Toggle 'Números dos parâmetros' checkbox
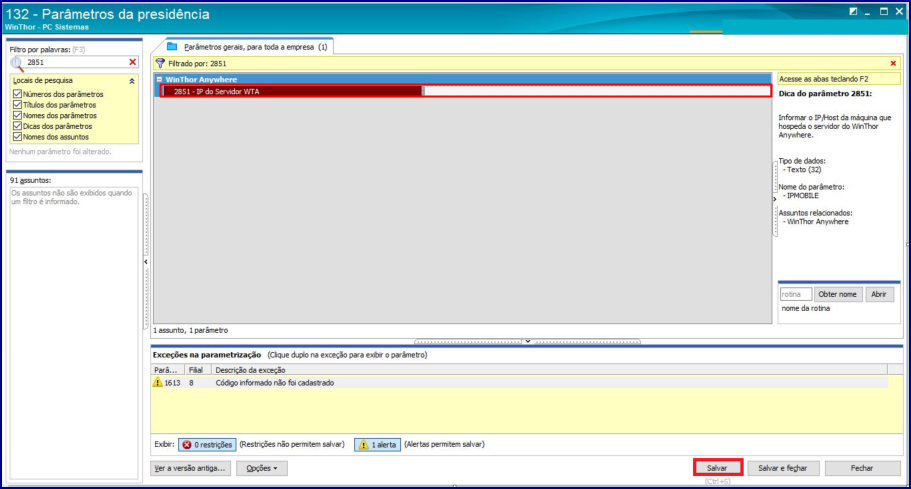This screenshot has width=911, height=489. (x=17, y=94)
